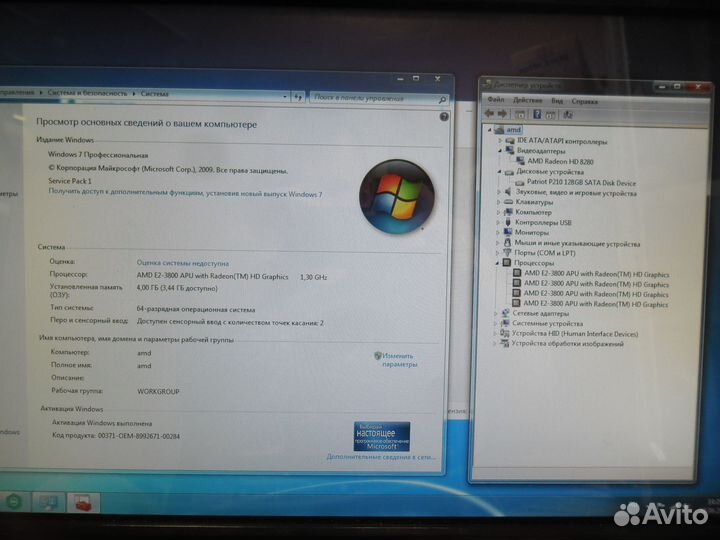The height and width of the screenshot is (540, 720).
Task: Select Patriot P210 128GB SATA Disk Device row
Action: pos(576,182)
